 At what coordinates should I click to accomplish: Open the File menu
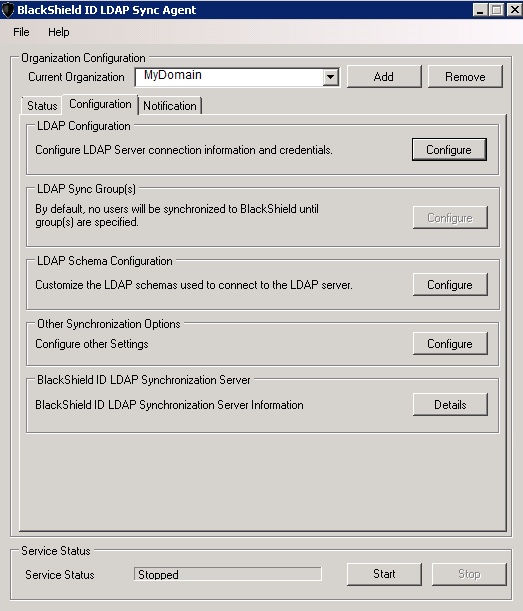pyautogui.click(x=21, y=32)
